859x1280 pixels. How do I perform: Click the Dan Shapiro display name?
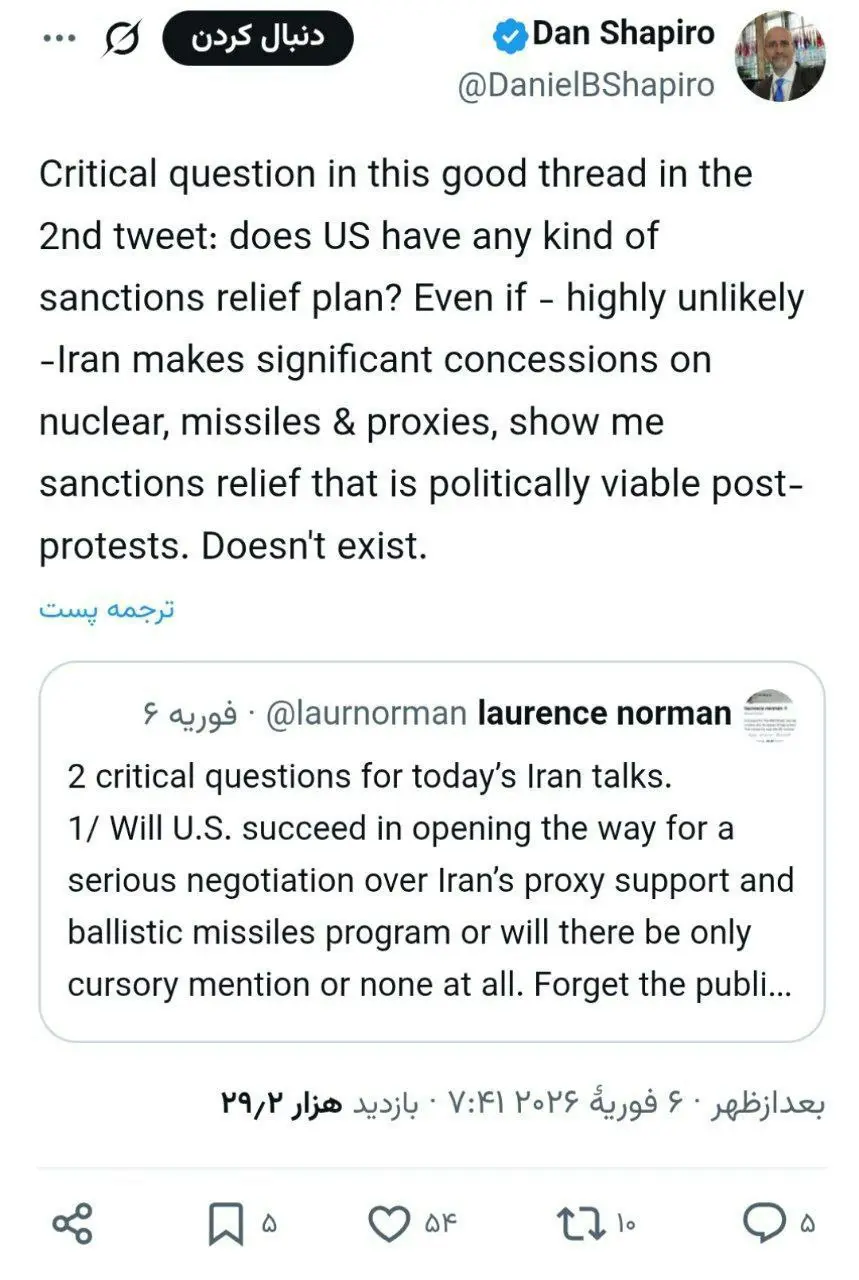point(623,35)
